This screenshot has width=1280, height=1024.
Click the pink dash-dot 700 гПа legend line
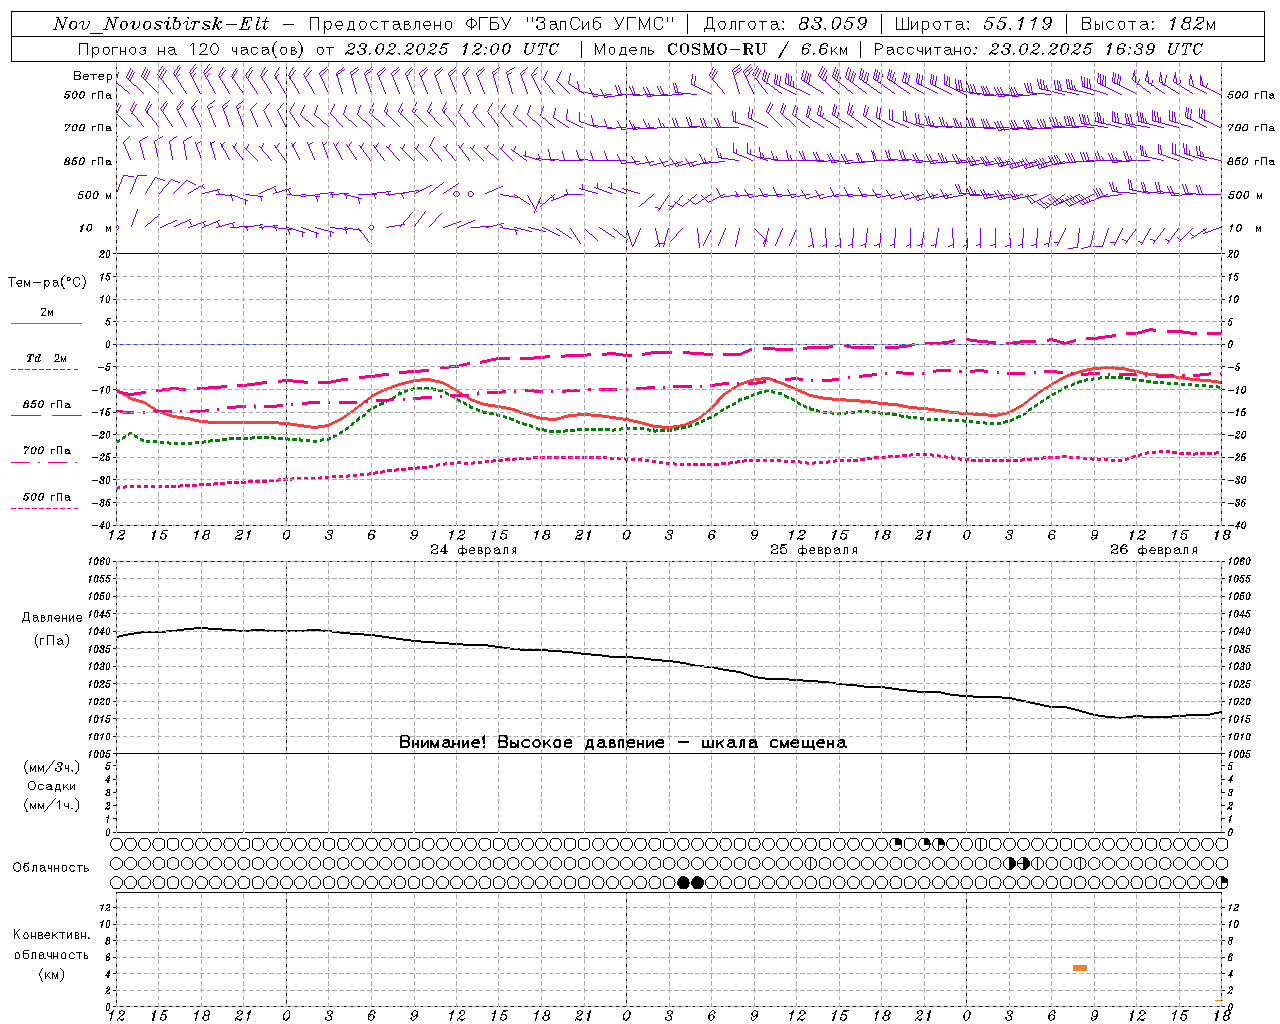point(45,462)
